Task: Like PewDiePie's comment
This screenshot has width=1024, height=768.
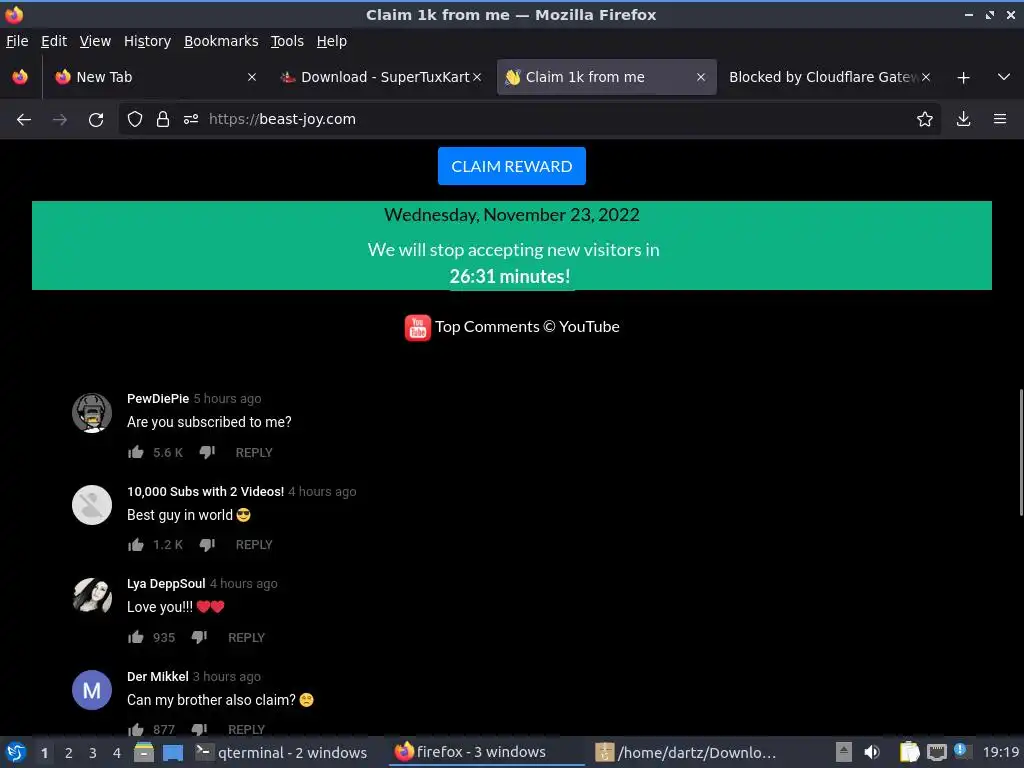Action: click(136, 452)
